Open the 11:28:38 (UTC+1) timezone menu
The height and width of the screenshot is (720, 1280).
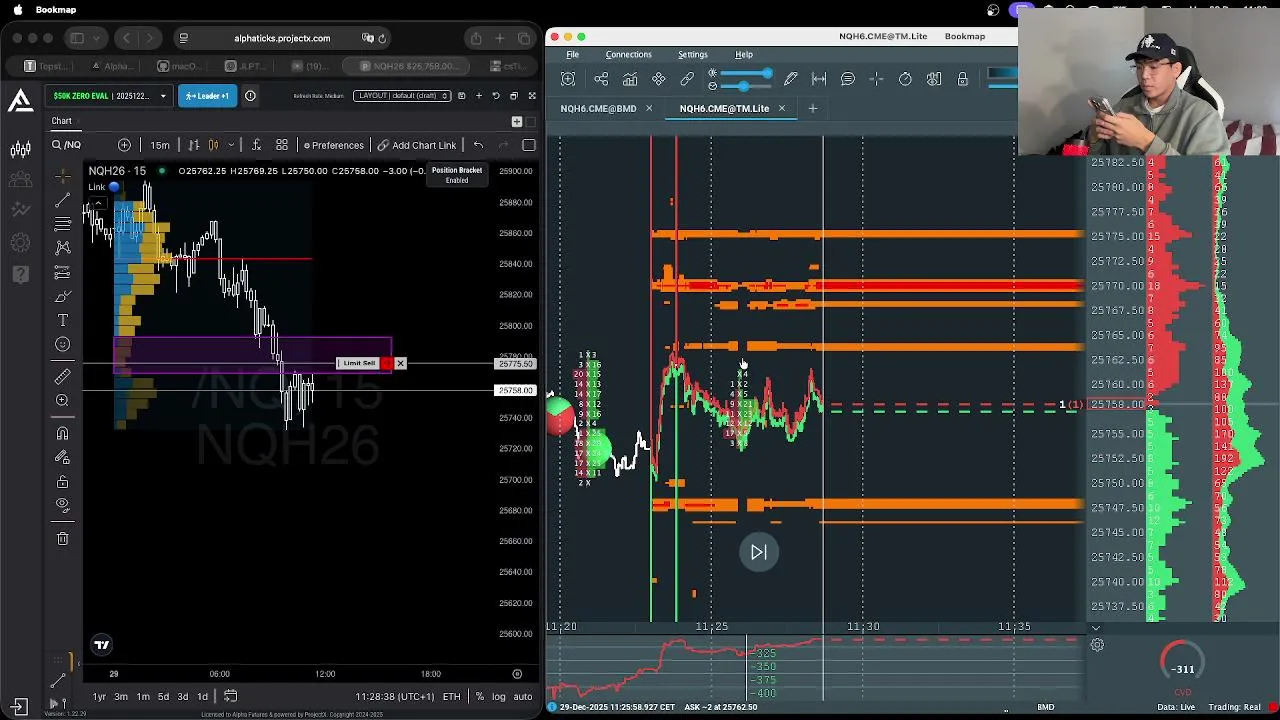point(394,696)
